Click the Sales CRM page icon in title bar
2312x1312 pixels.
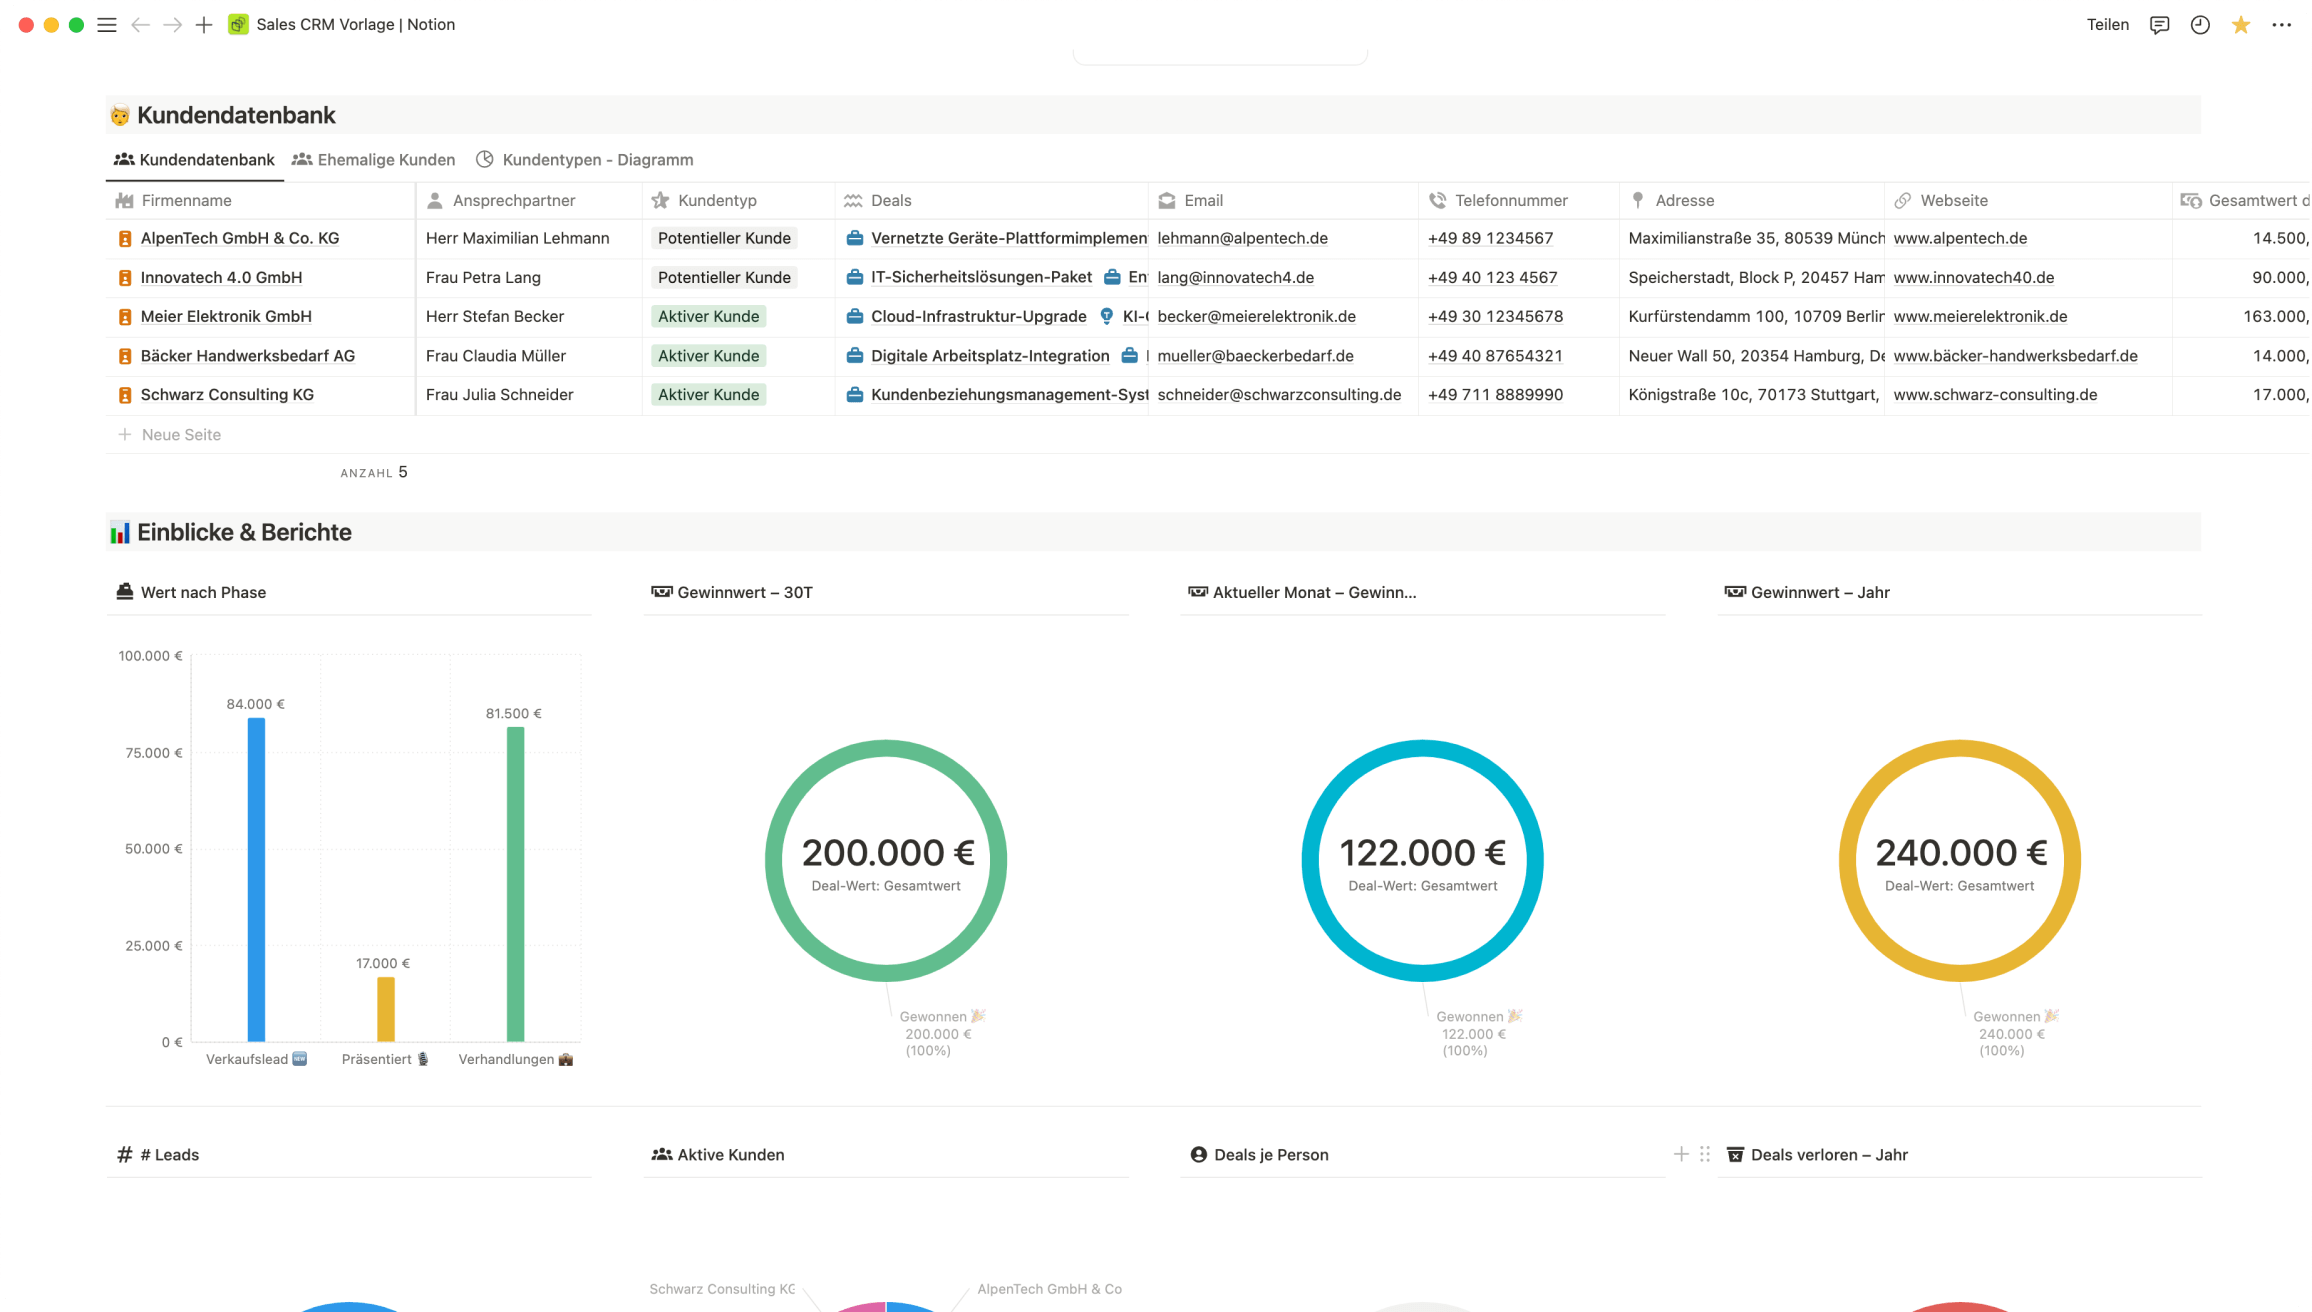pyautogui.click(x=238, y=25)
